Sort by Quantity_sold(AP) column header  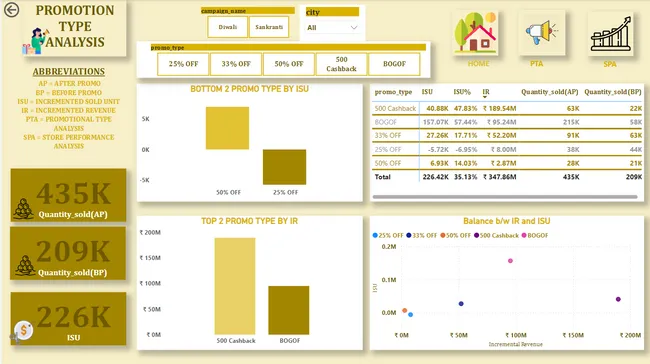coord(550,92)
